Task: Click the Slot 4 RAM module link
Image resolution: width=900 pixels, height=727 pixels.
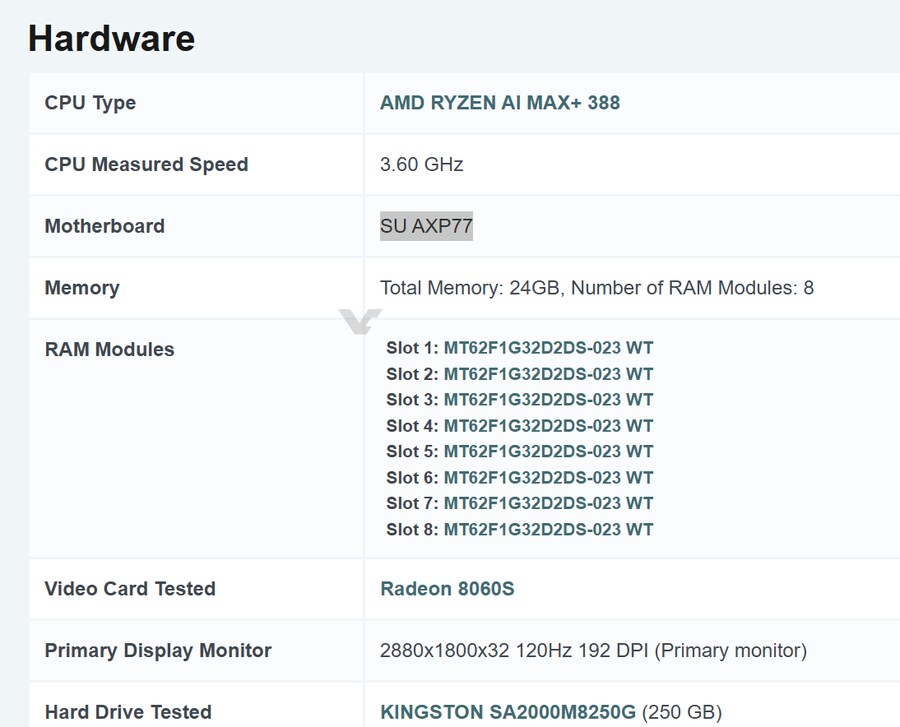Action: pos(550,425)
